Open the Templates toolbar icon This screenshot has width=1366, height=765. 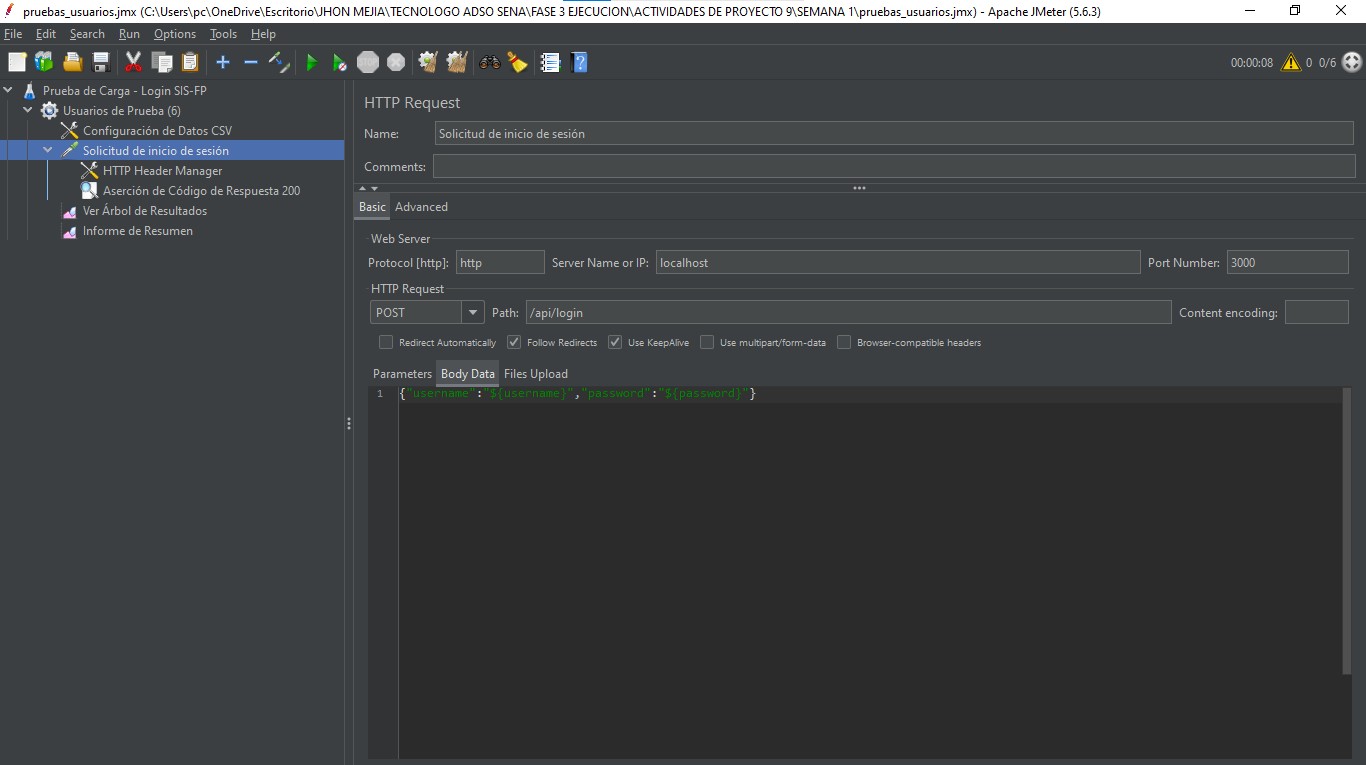coord(44,62)
